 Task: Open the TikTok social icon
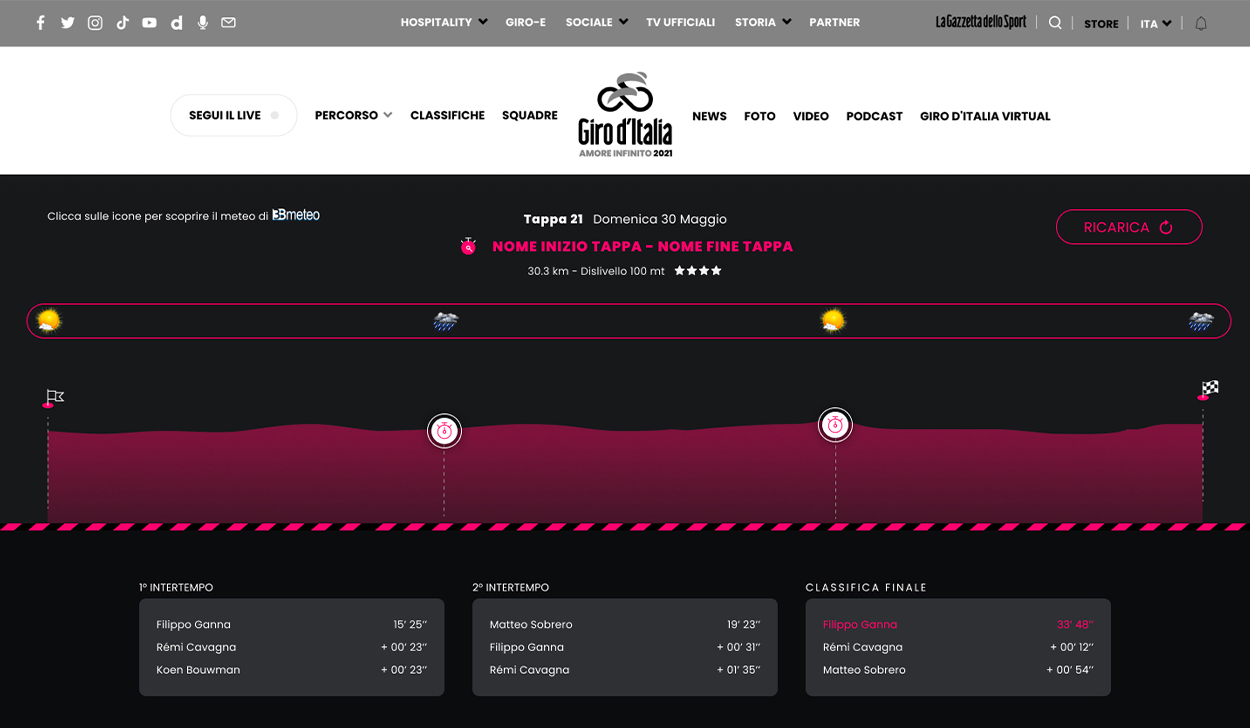coord(122,23)
